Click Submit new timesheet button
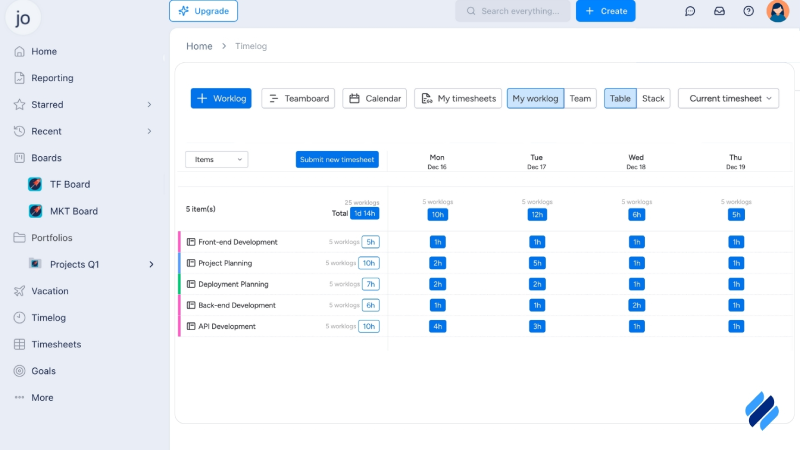The height and width of the screenshot is (450, 800). (x=337, y=159)
